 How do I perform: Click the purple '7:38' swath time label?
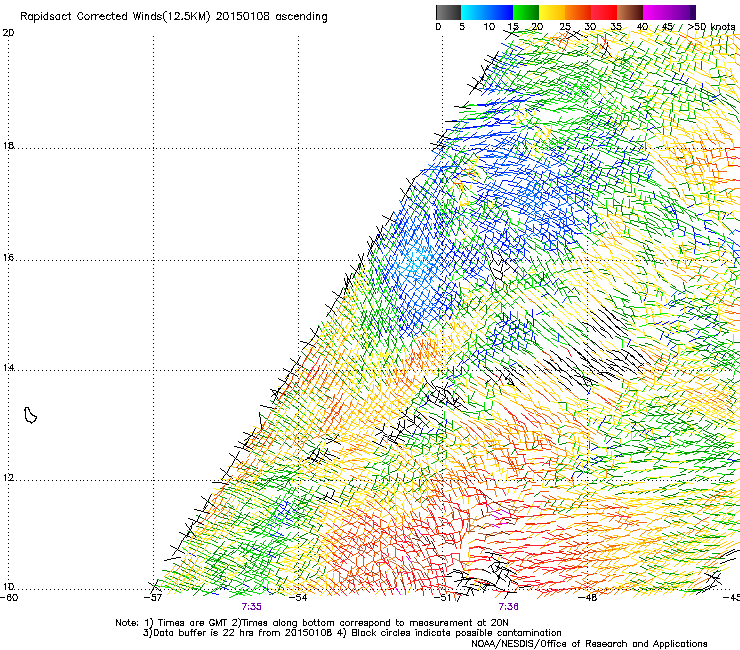click(x=508, y=607)
